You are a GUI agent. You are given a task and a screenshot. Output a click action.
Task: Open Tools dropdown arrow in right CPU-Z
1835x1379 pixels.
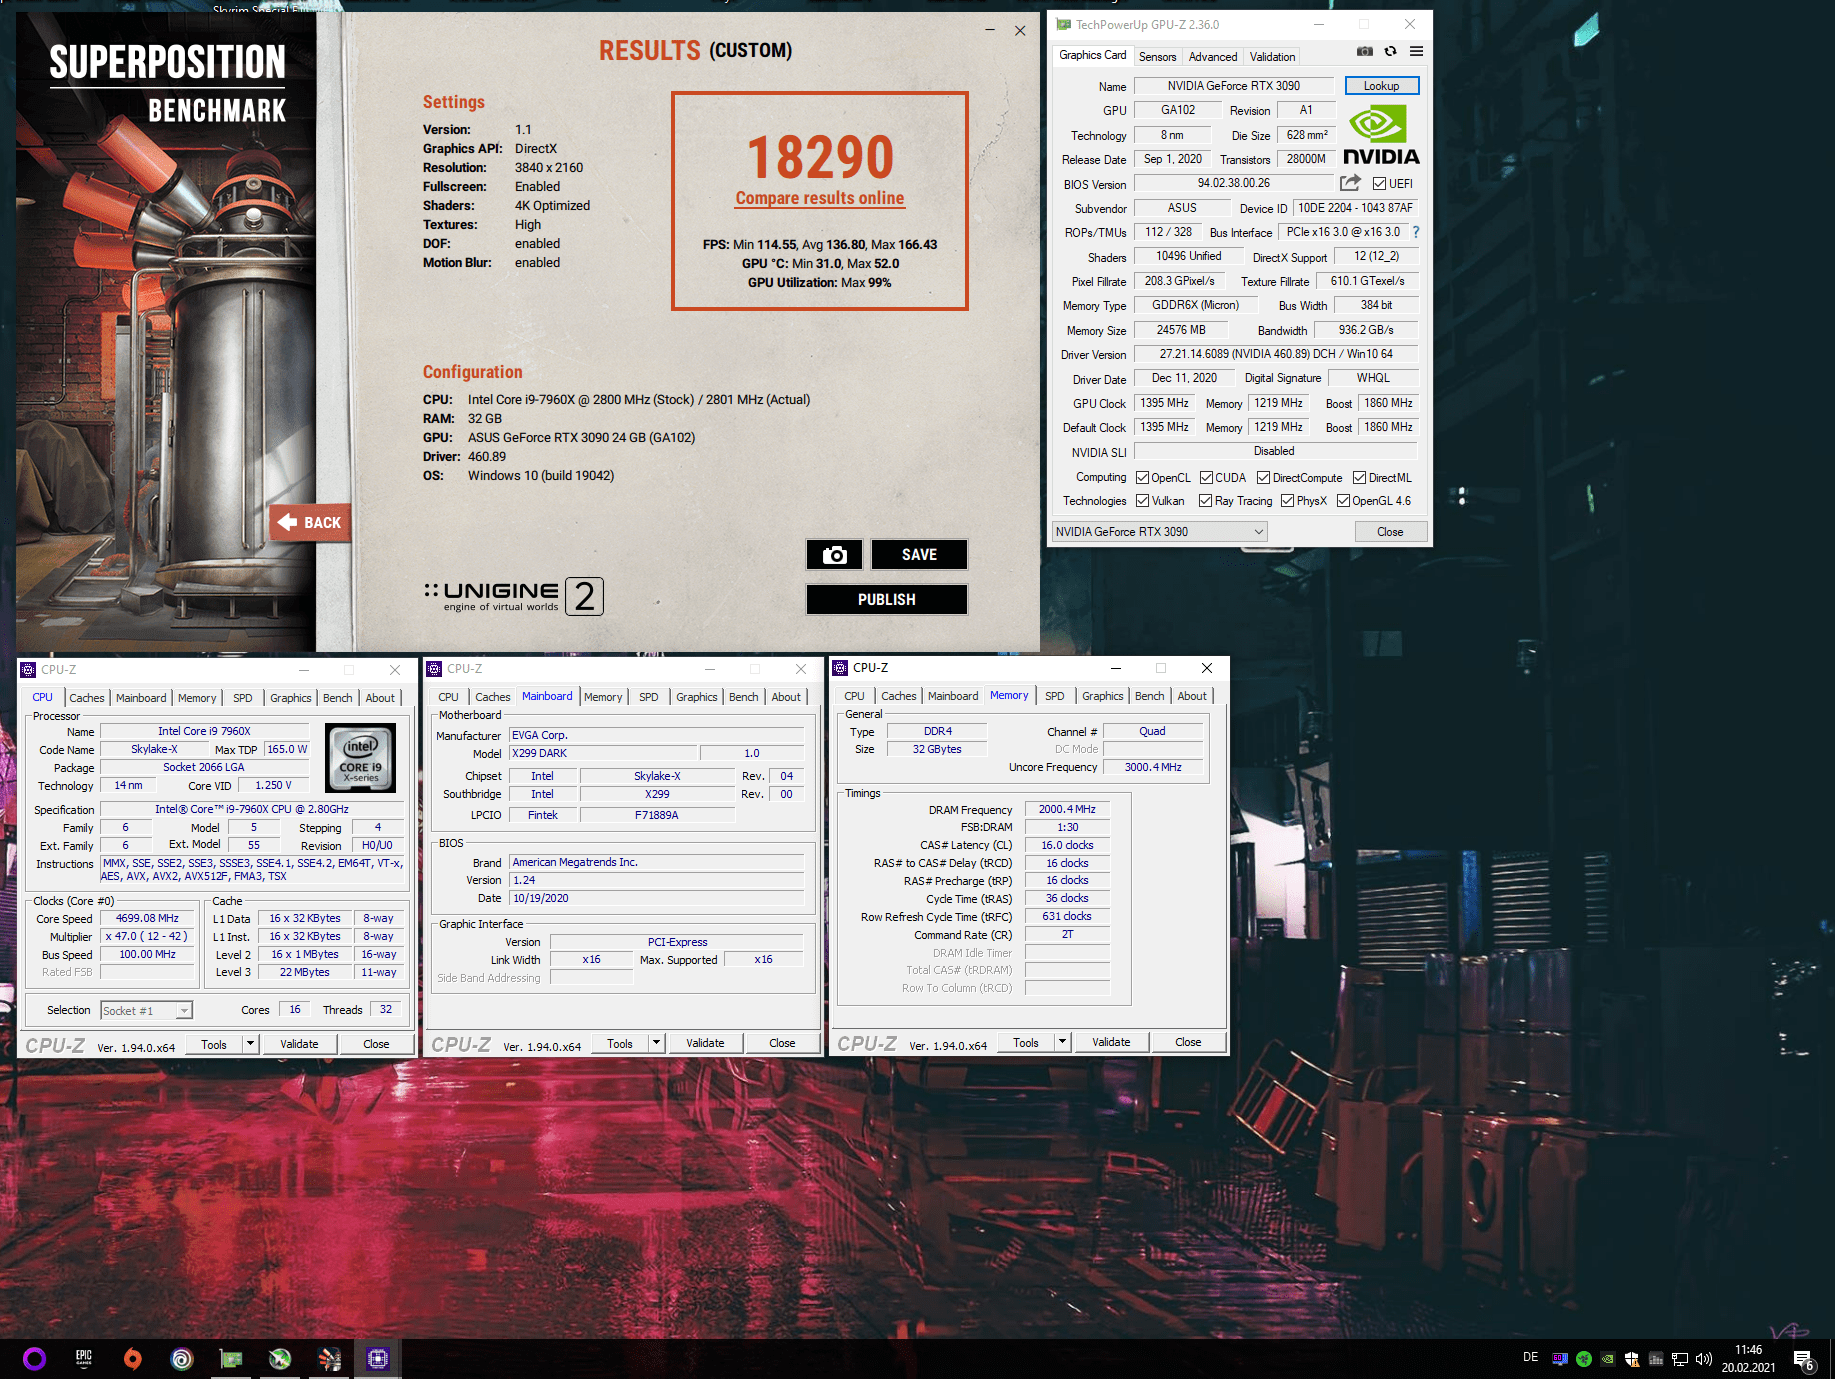[x=1062, y=1042]
